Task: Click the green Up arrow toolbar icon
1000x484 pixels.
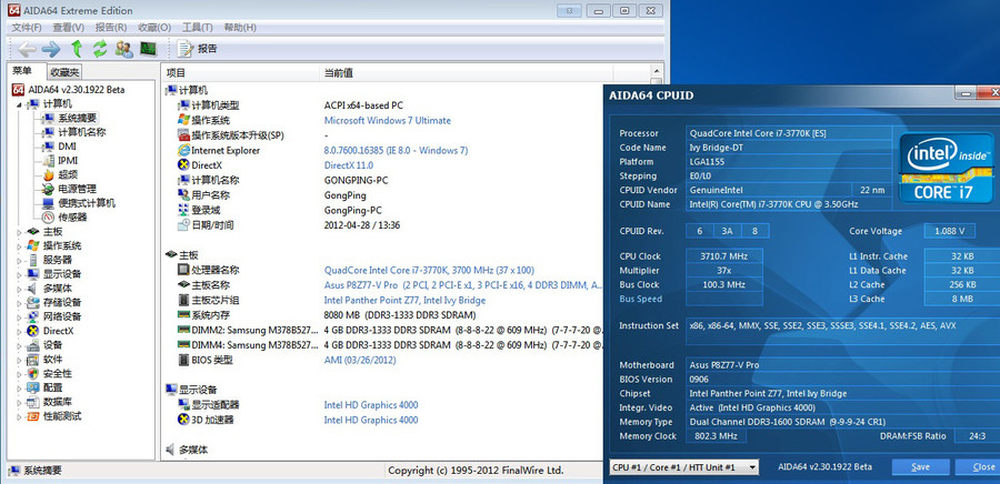Action: click(77, 48)
